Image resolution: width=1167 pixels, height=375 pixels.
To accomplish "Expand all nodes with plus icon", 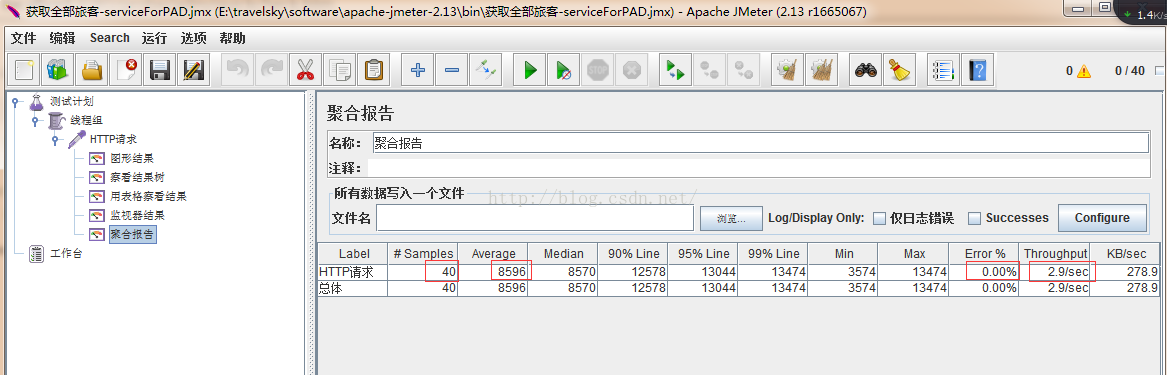I will [418, 70].
